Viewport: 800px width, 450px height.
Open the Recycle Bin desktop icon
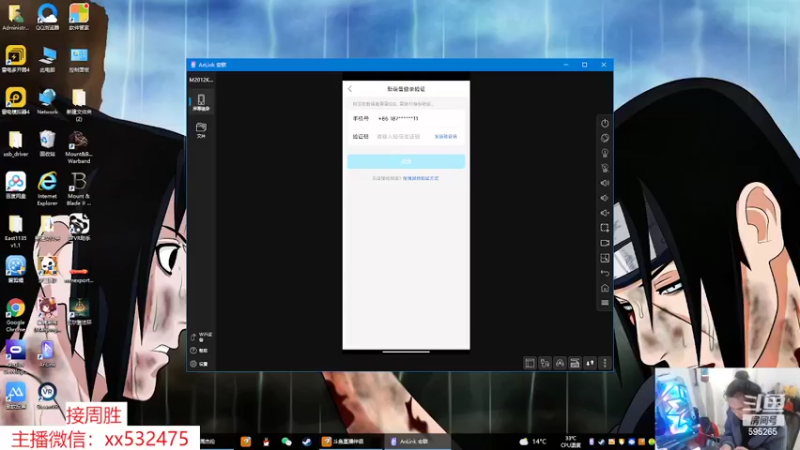[x=47, y=143]
